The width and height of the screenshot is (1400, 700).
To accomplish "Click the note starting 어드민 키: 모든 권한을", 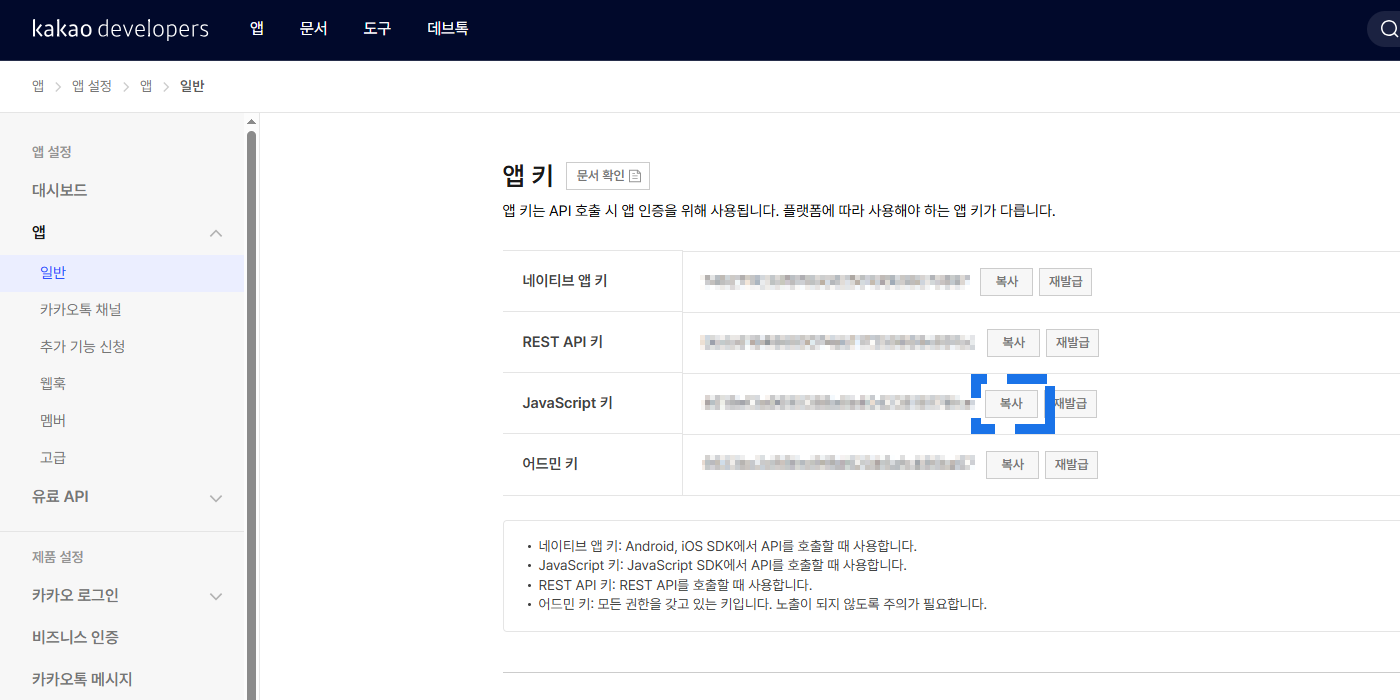I will (762, 604).
